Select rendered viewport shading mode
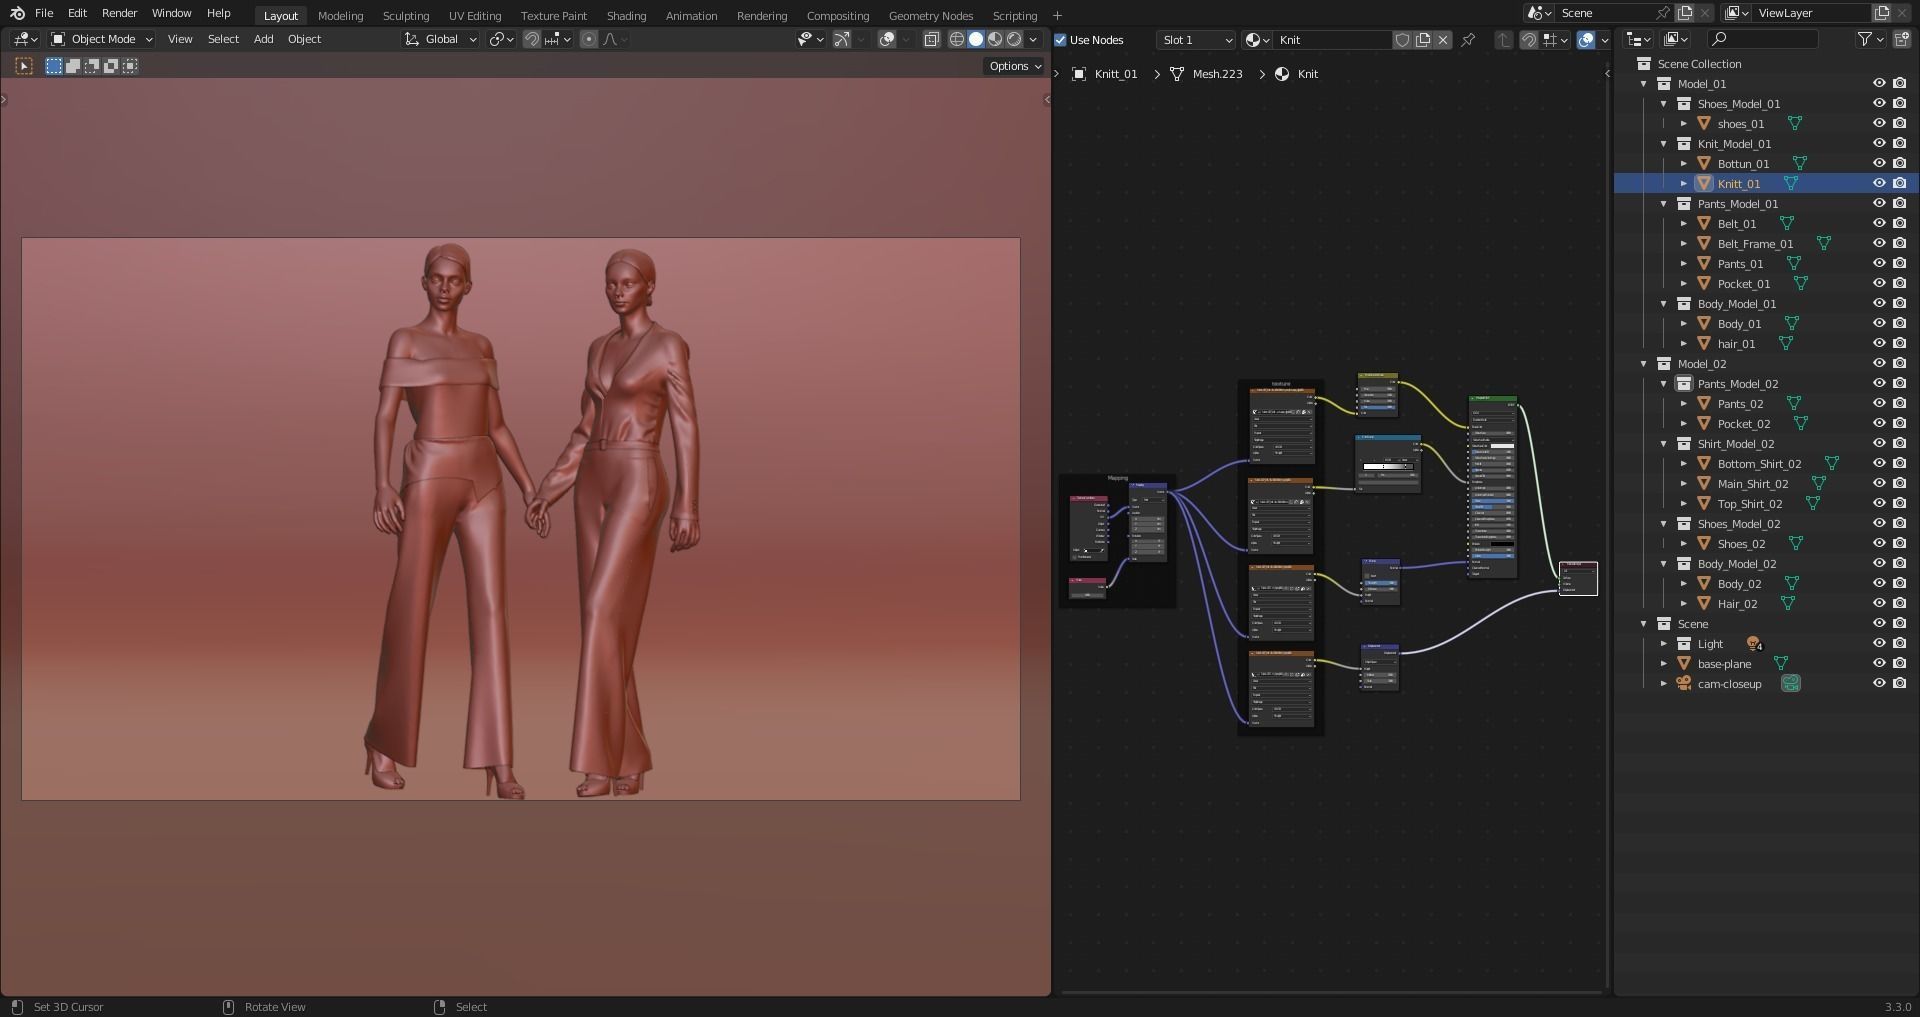 1014,39
